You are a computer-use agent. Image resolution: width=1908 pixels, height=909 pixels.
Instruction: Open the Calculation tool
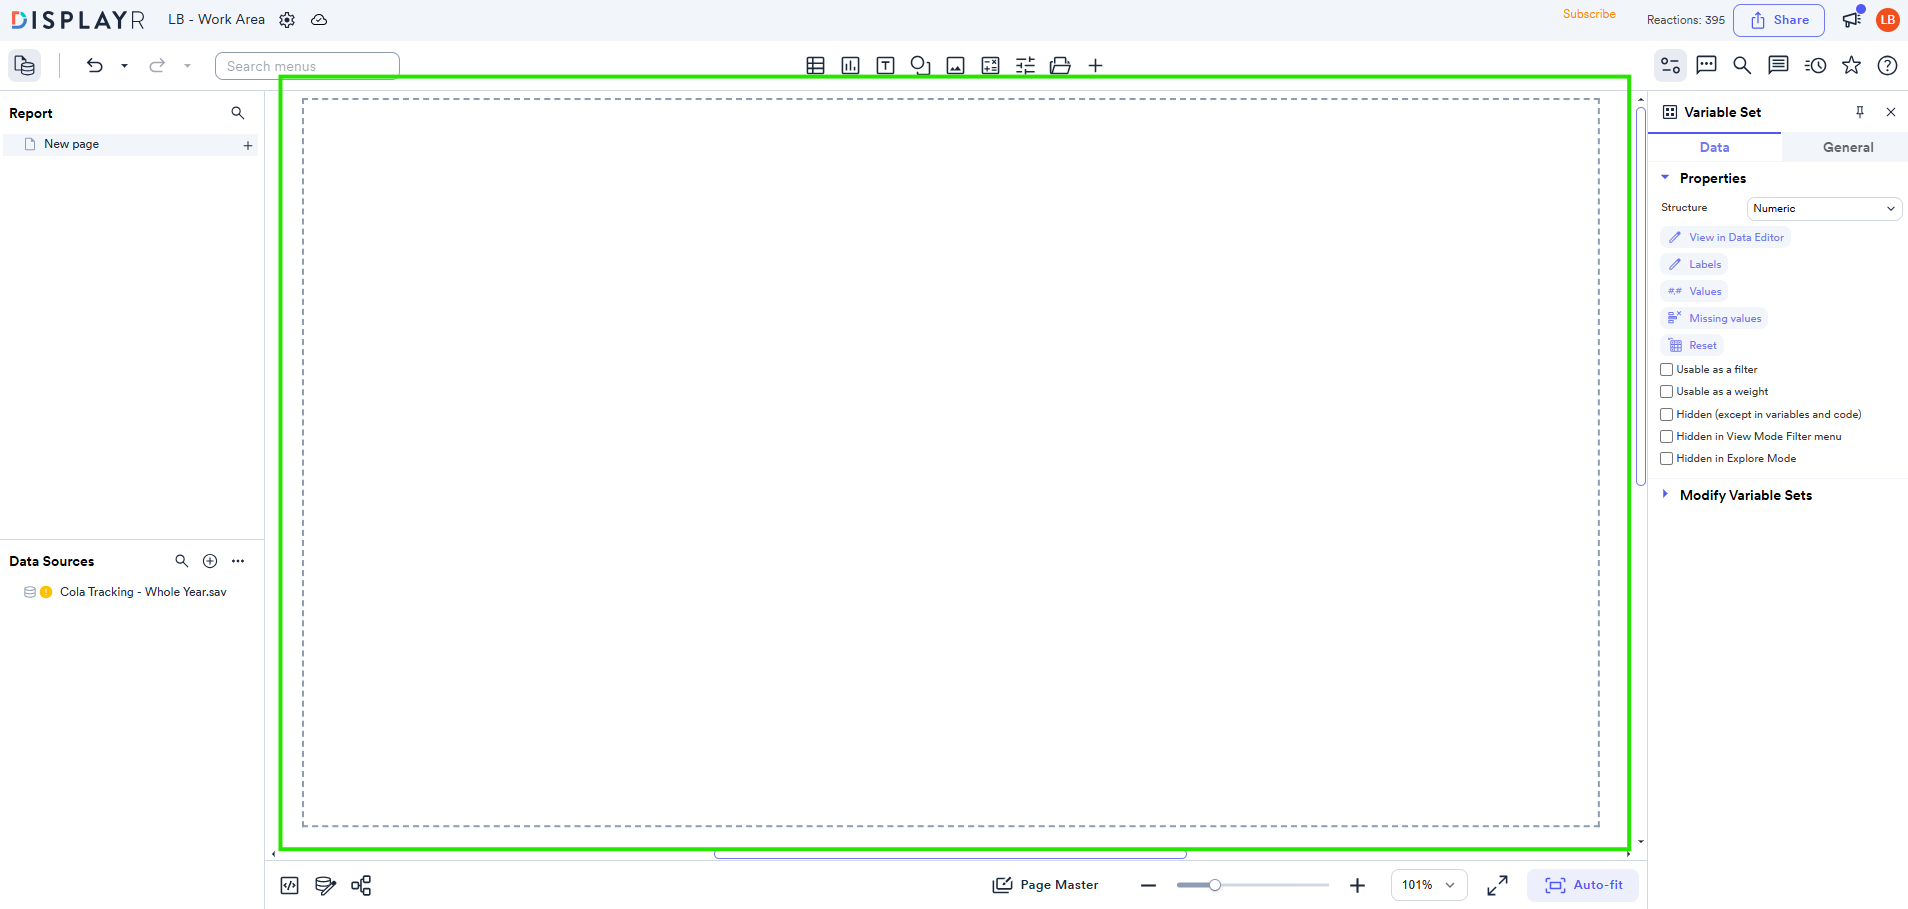click(990, 65)
